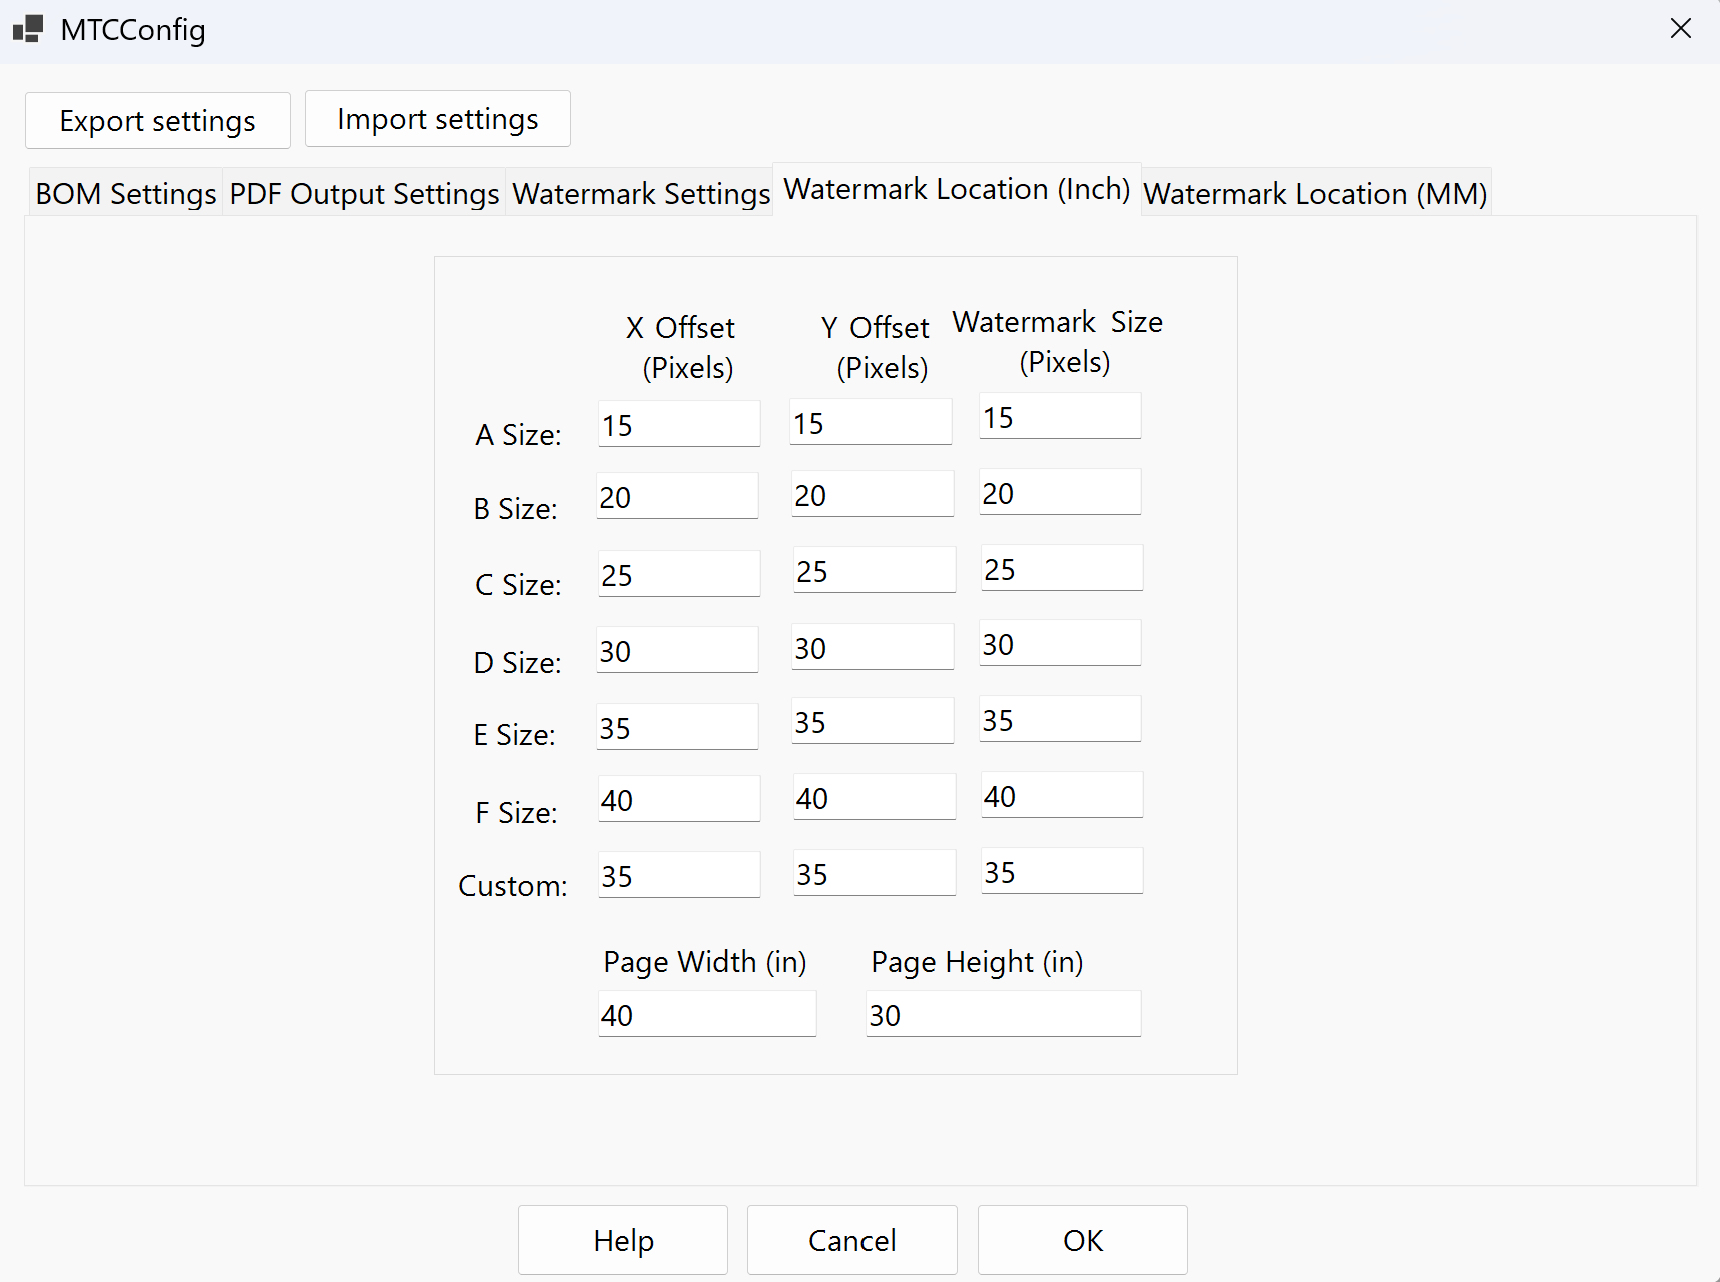
Task: Click the Custom X Offset field
Action: click(679, 875)
